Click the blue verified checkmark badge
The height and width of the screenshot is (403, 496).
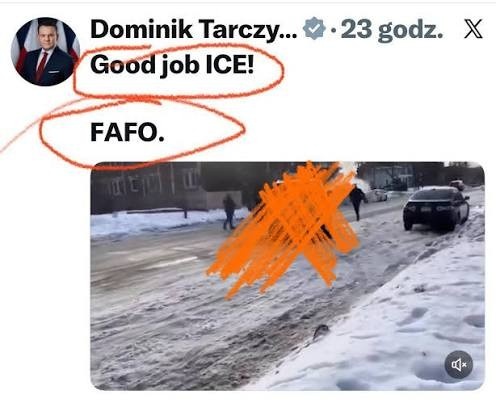[x=314, y=29]
